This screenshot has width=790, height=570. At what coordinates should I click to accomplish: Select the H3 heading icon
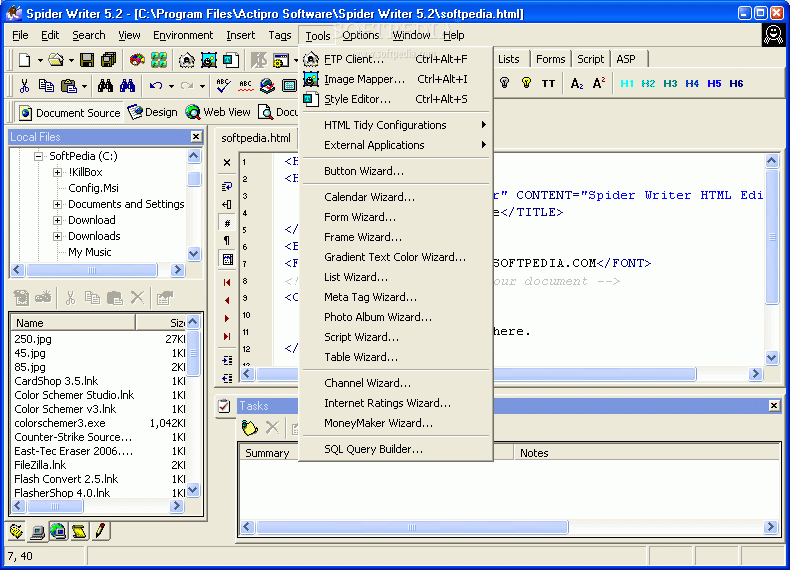coord(670,84)
